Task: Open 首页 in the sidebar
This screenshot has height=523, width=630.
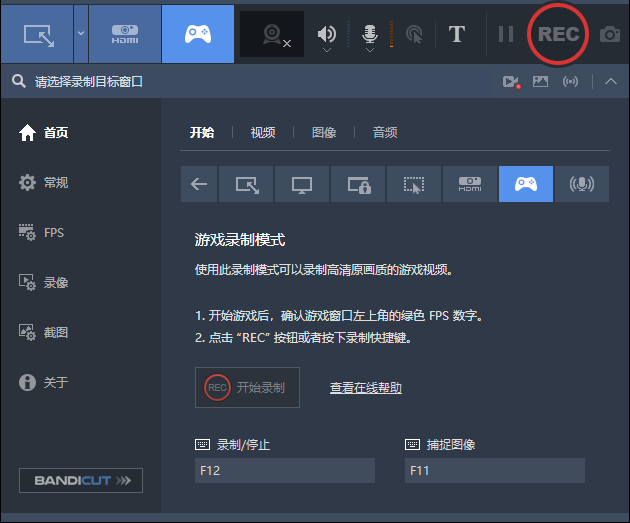Action: tap(44, 133)
